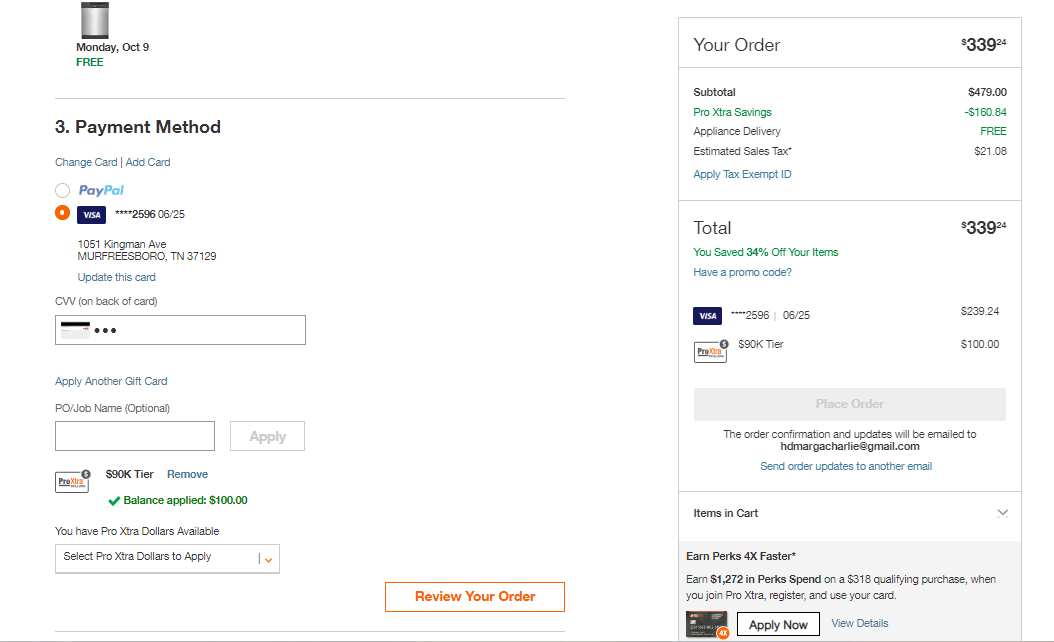
Task: Click Have a promo code link
Action: 742,272
